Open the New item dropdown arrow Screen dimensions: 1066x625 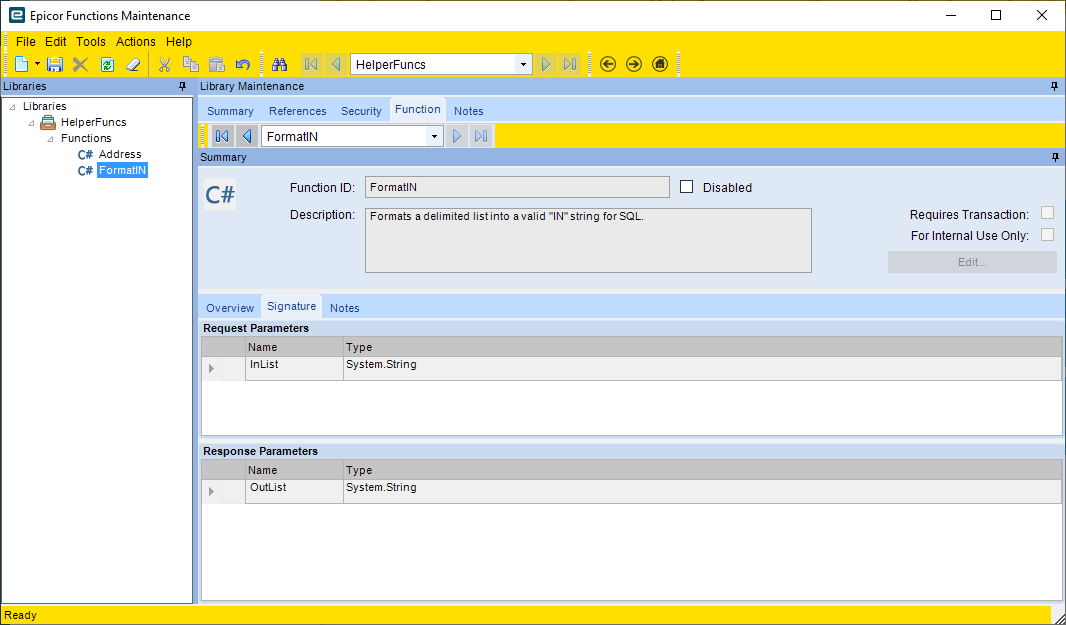(x=37, y=64)
